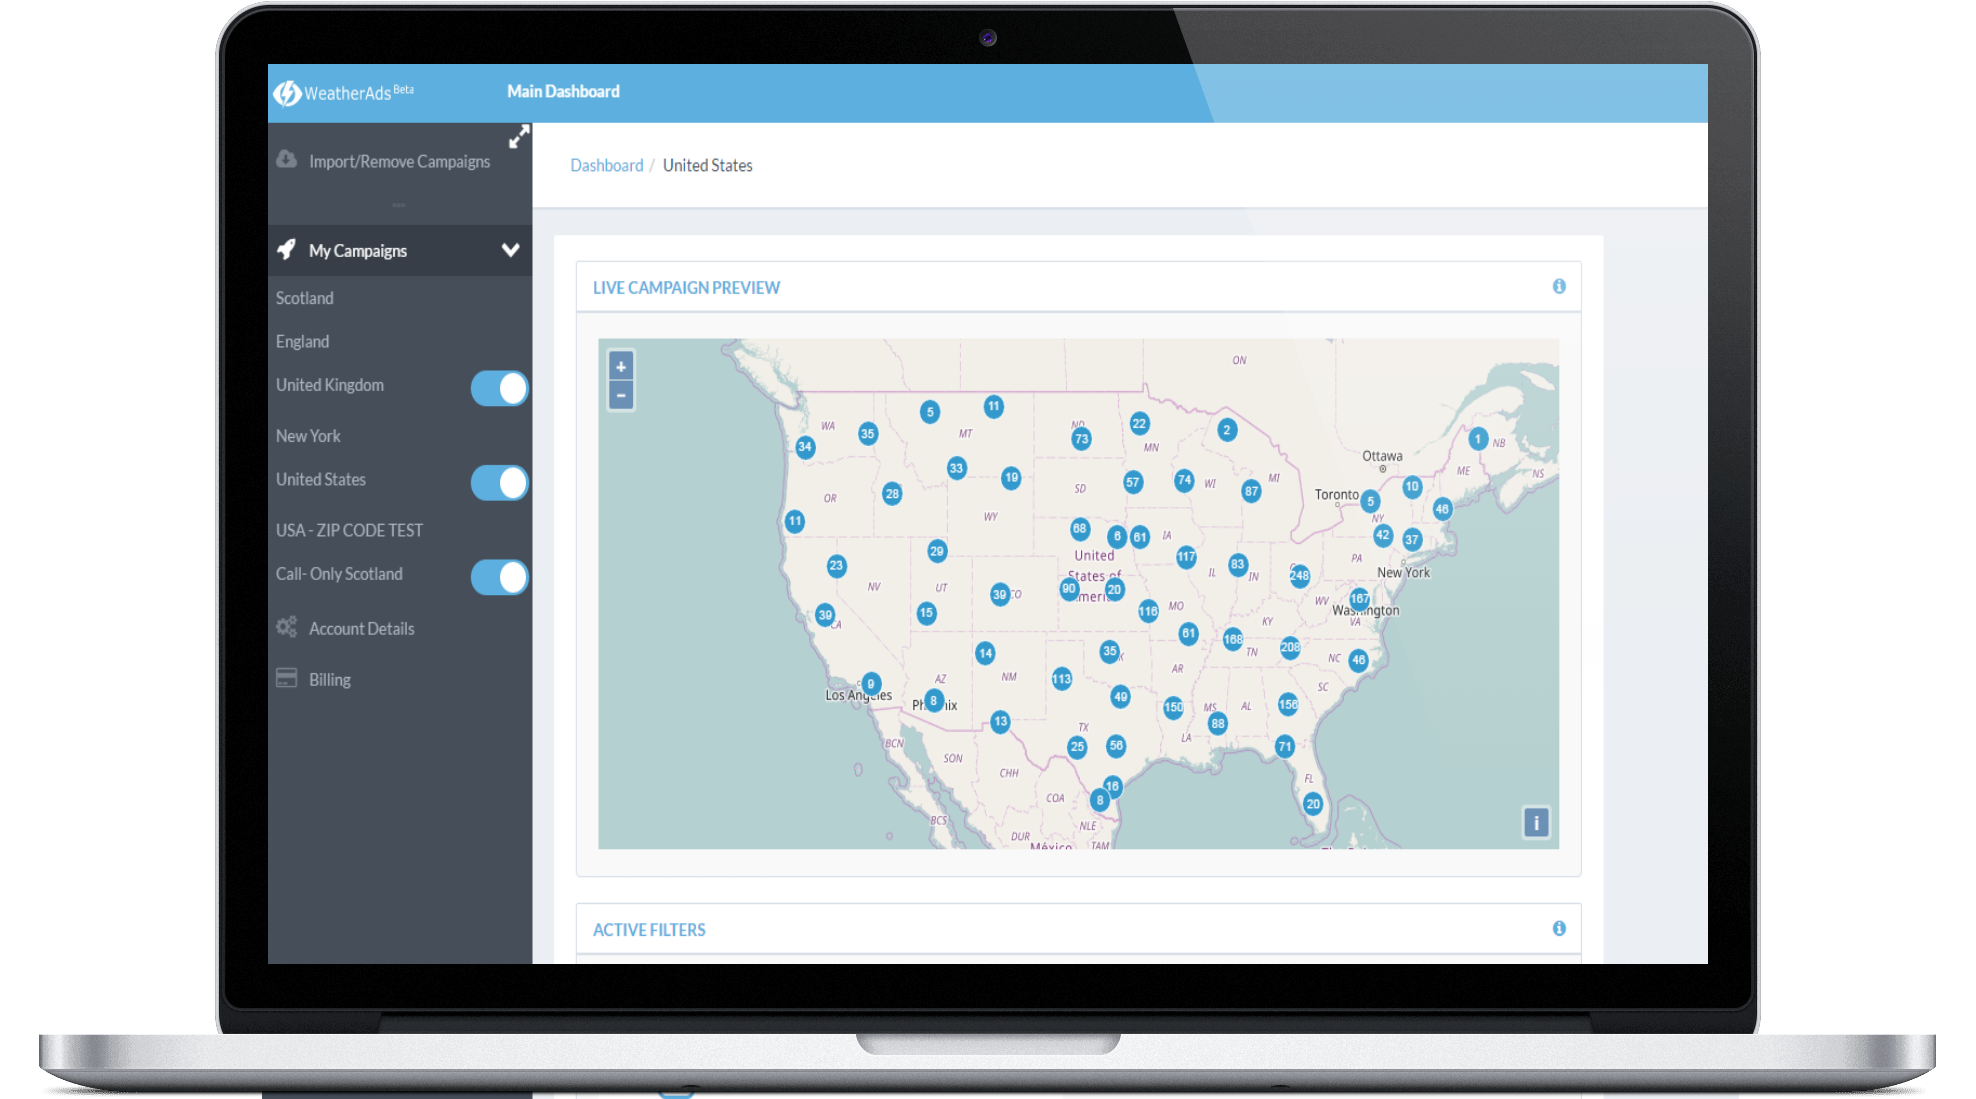
Task: Zoom in the map with plus button
Action: pyautogui.click(x=621, y=366)
